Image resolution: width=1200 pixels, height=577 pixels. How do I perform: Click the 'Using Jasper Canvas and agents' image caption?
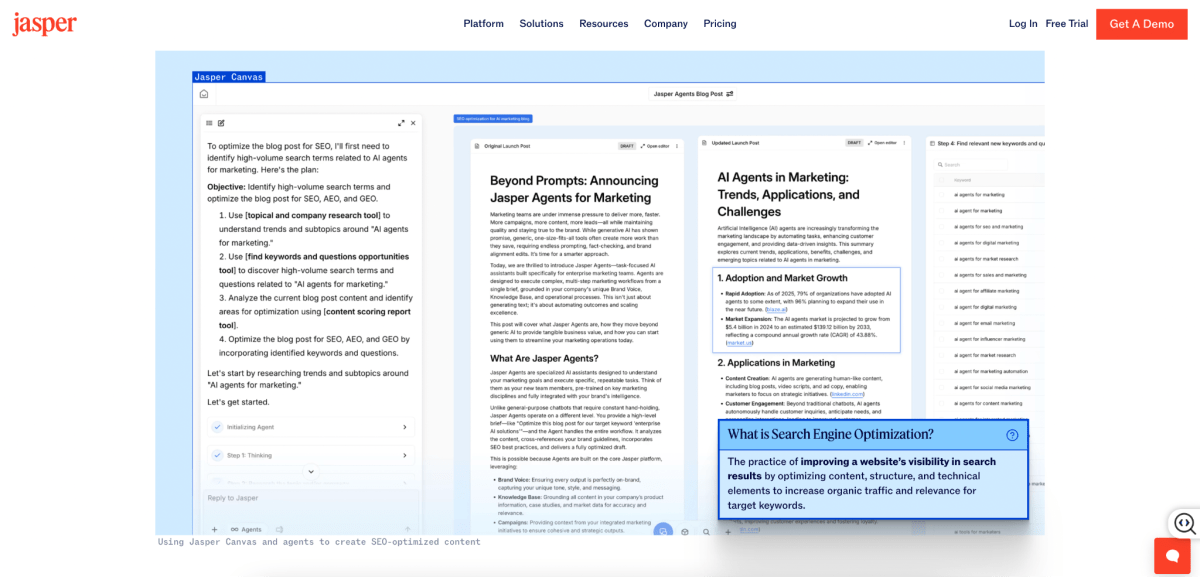(319, 542)
